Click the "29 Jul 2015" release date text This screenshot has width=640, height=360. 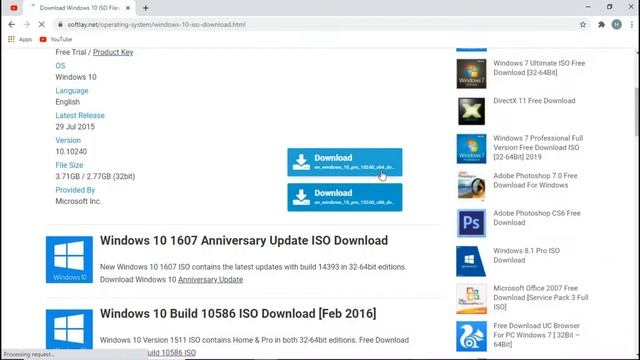click(75, 127)
